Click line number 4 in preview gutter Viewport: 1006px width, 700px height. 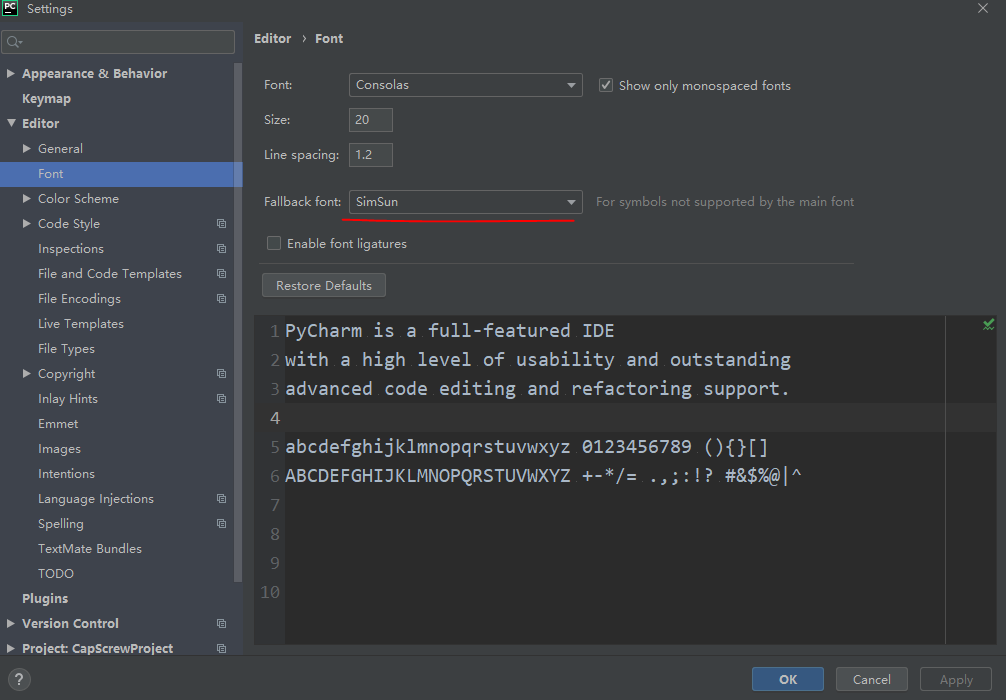coord(275,418)
